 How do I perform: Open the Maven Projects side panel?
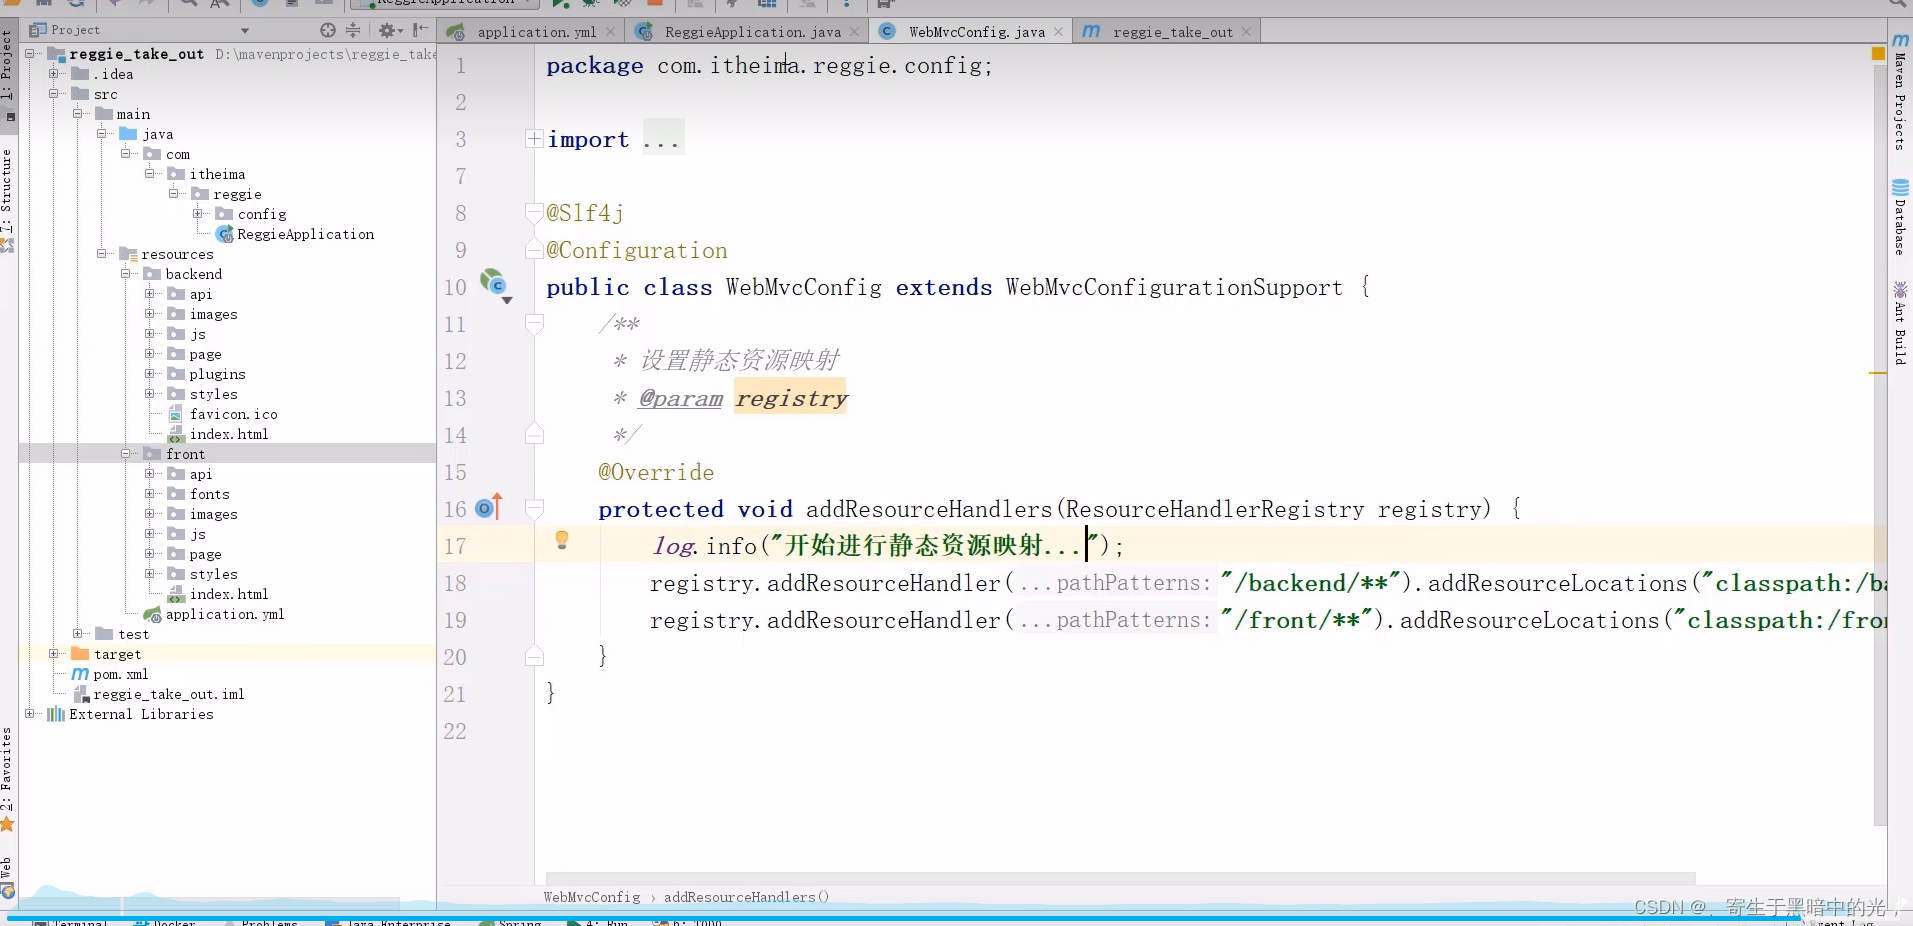pos(1900,92)
